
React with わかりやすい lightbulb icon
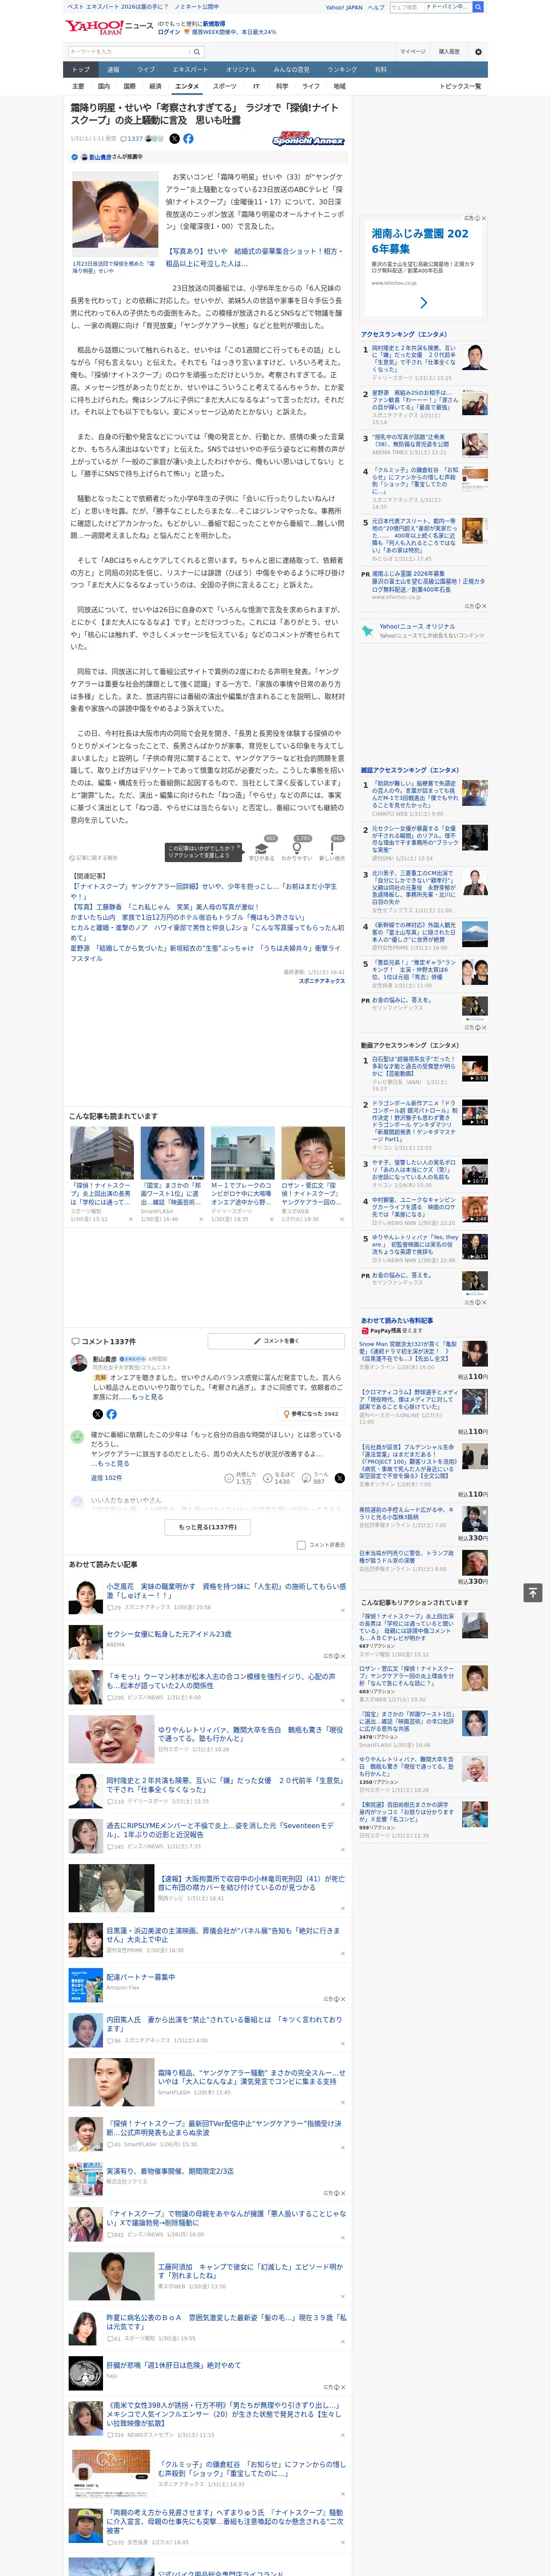tap(297, 849)
